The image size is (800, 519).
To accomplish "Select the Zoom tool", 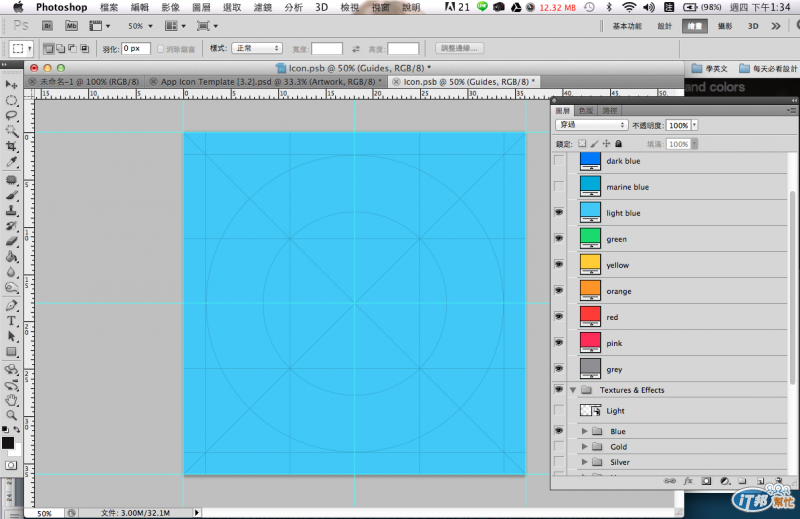I will [x=11, y=415].
